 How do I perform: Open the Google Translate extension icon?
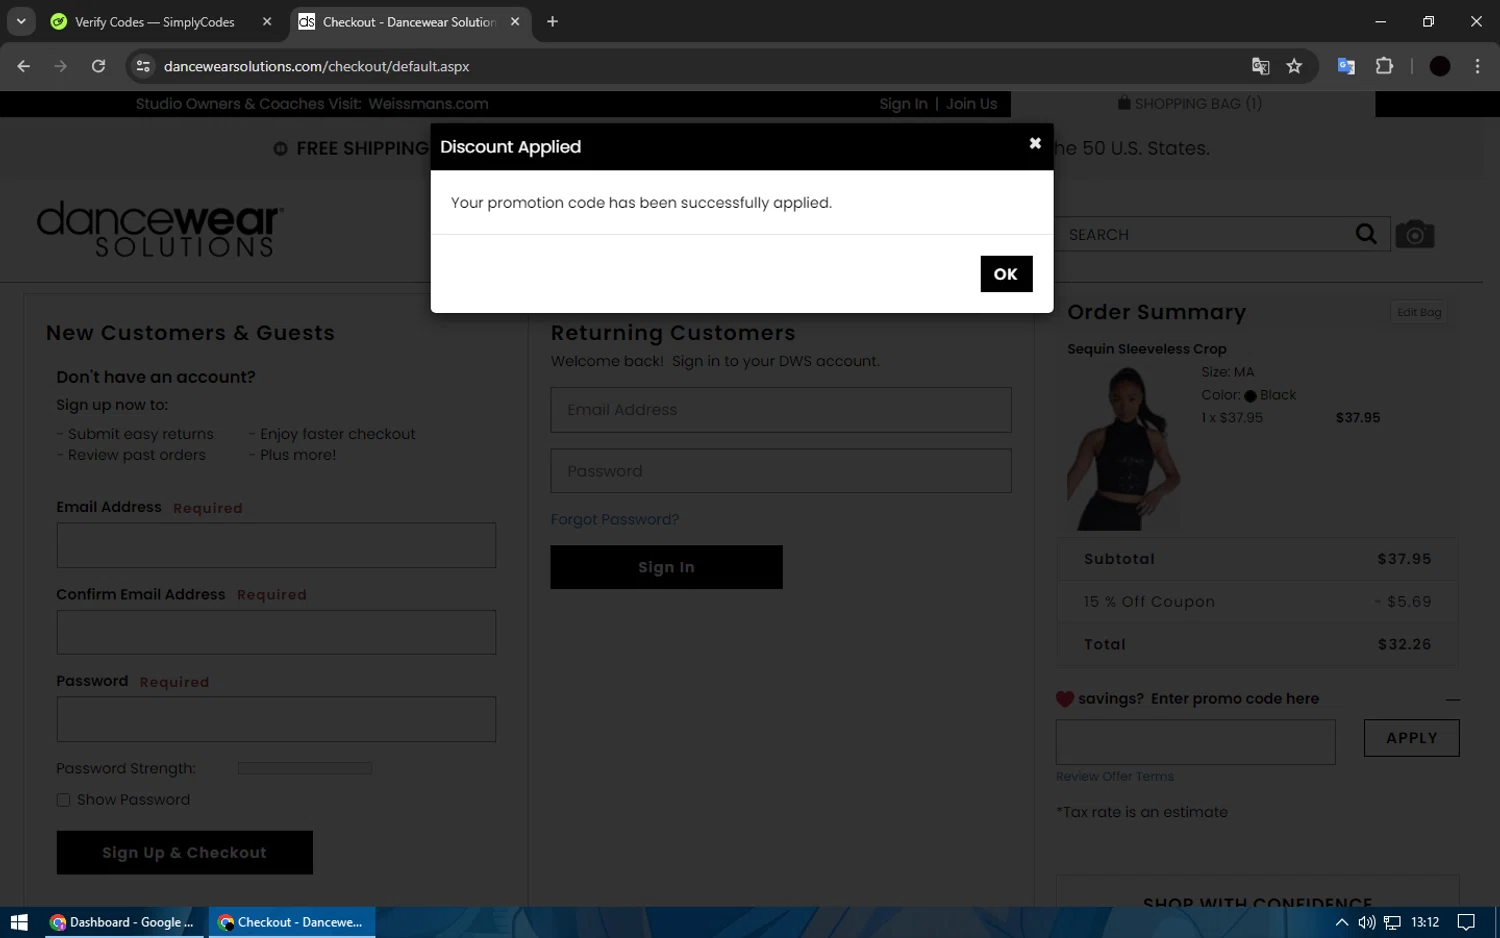[x=1346, y=66]
